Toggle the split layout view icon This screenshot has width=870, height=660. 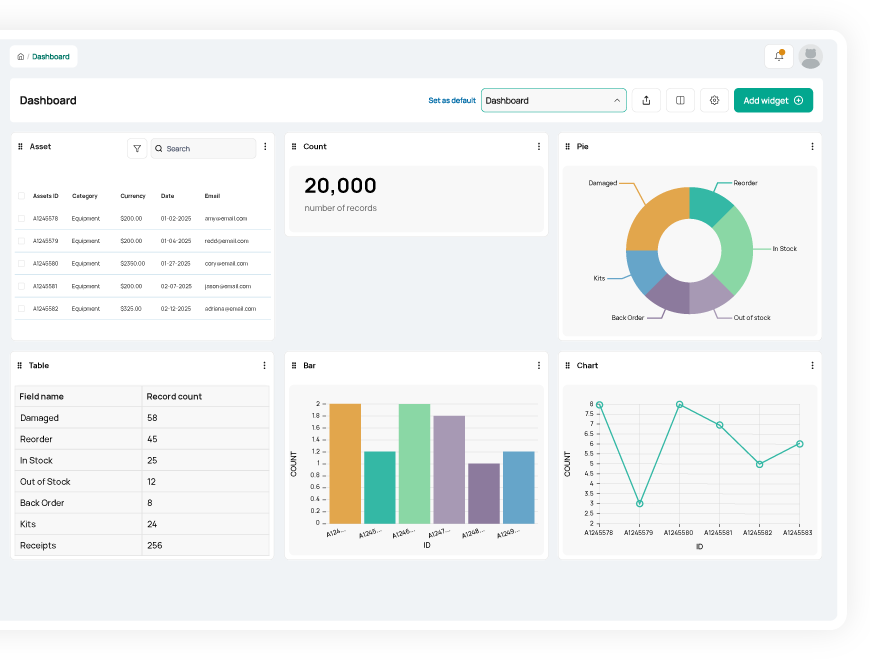[680, 100]
